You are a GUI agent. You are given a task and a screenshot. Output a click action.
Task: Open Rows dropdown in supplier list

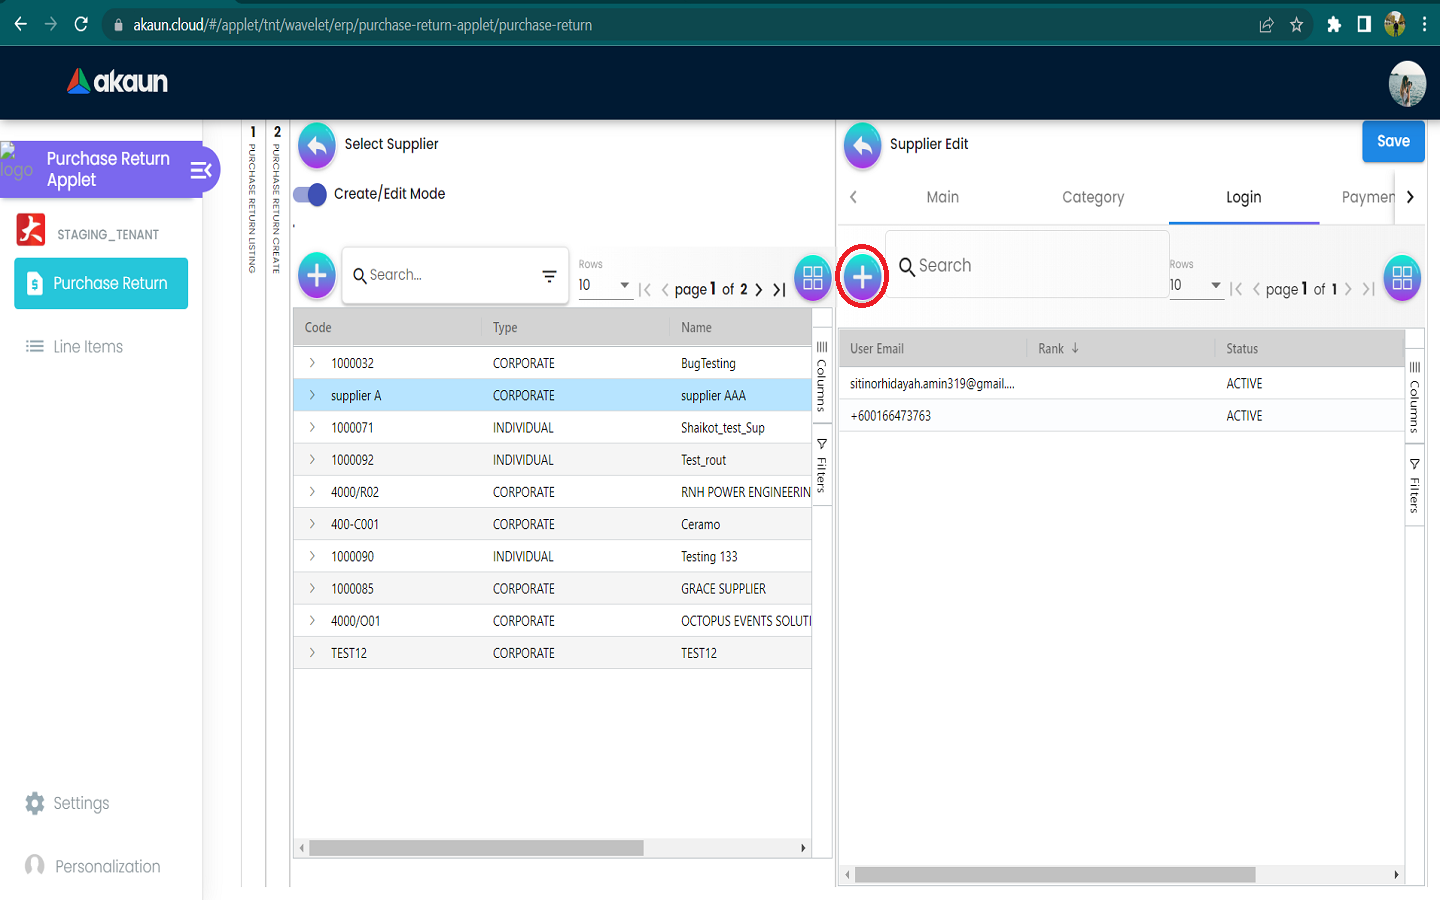point(604,285)
